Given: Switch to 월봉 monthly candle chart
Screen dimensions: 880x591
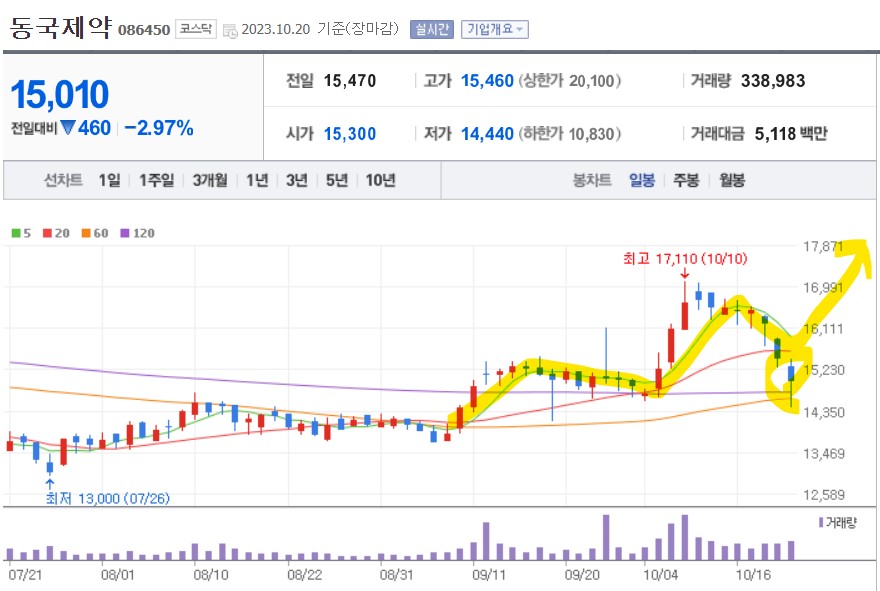Looking at the screenshot, I should (732, 180).
